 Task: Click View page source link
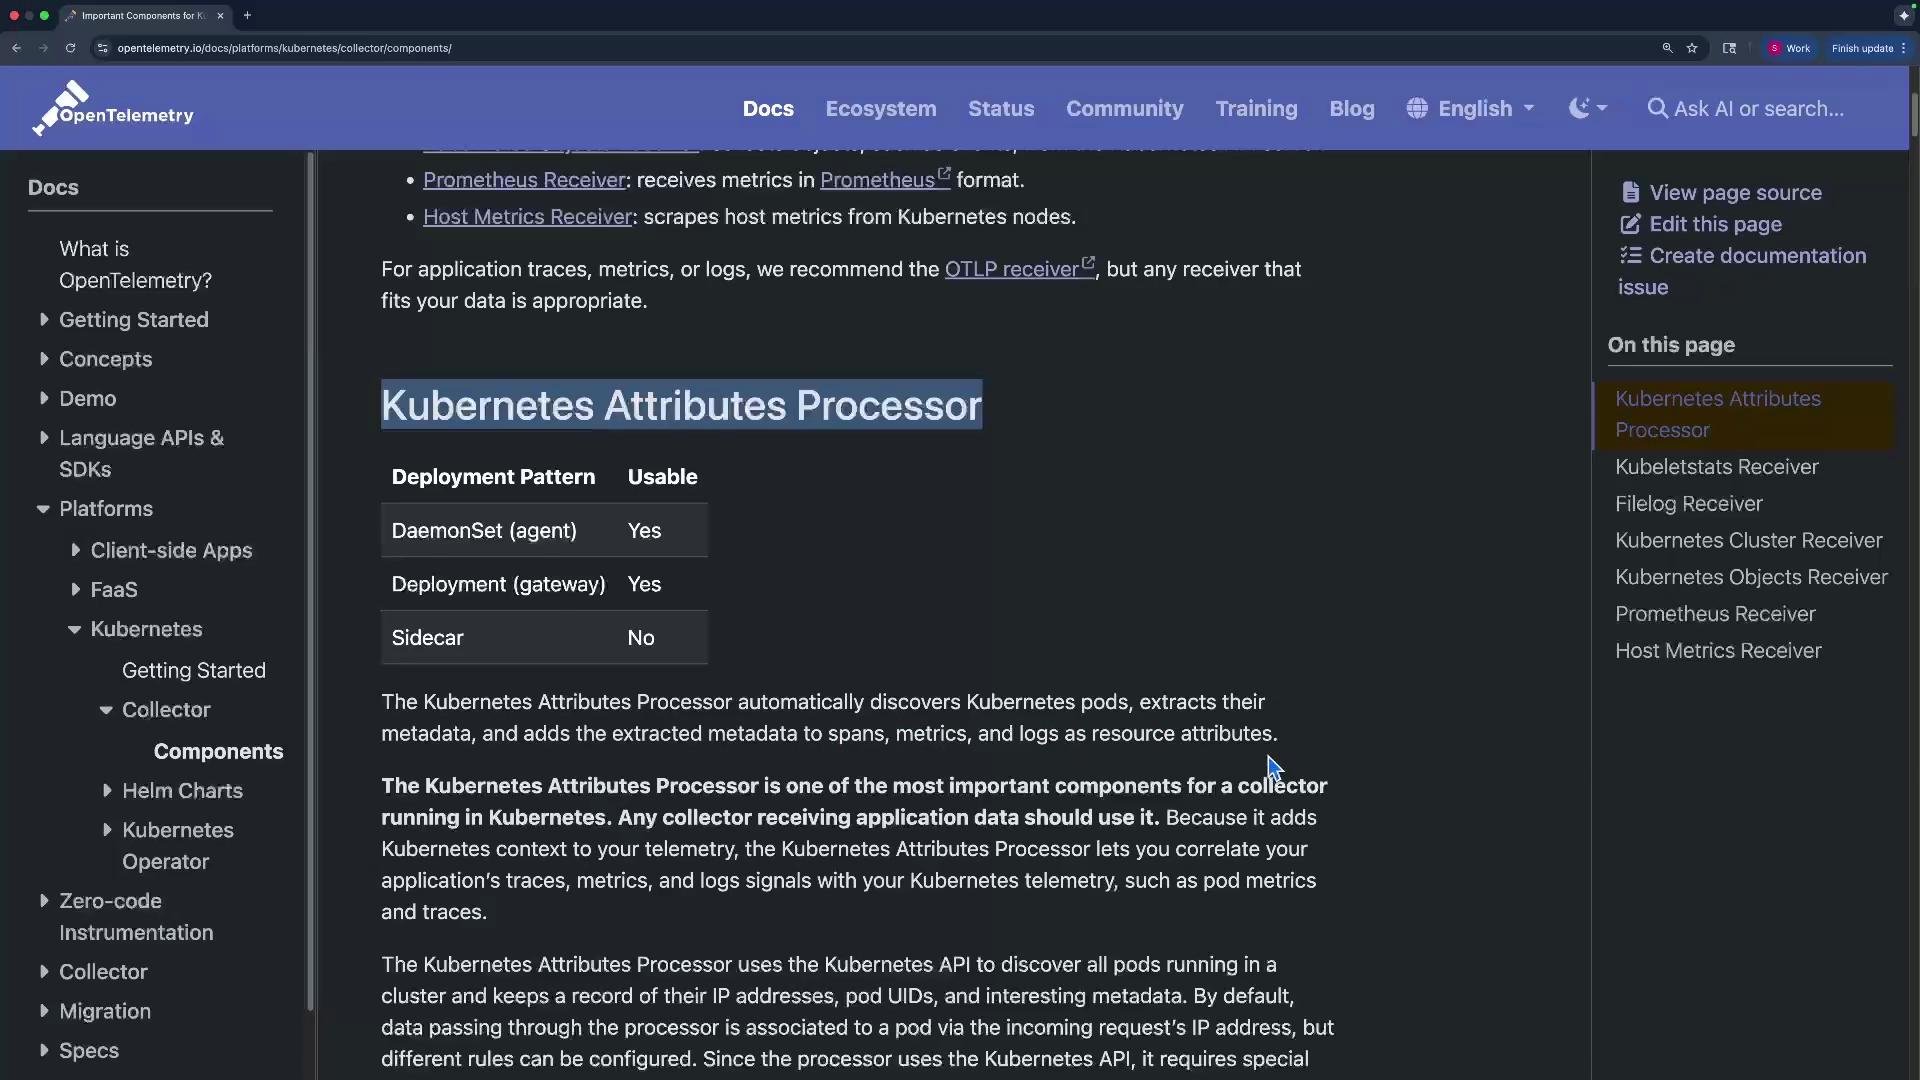click(x=1735, y=192)
